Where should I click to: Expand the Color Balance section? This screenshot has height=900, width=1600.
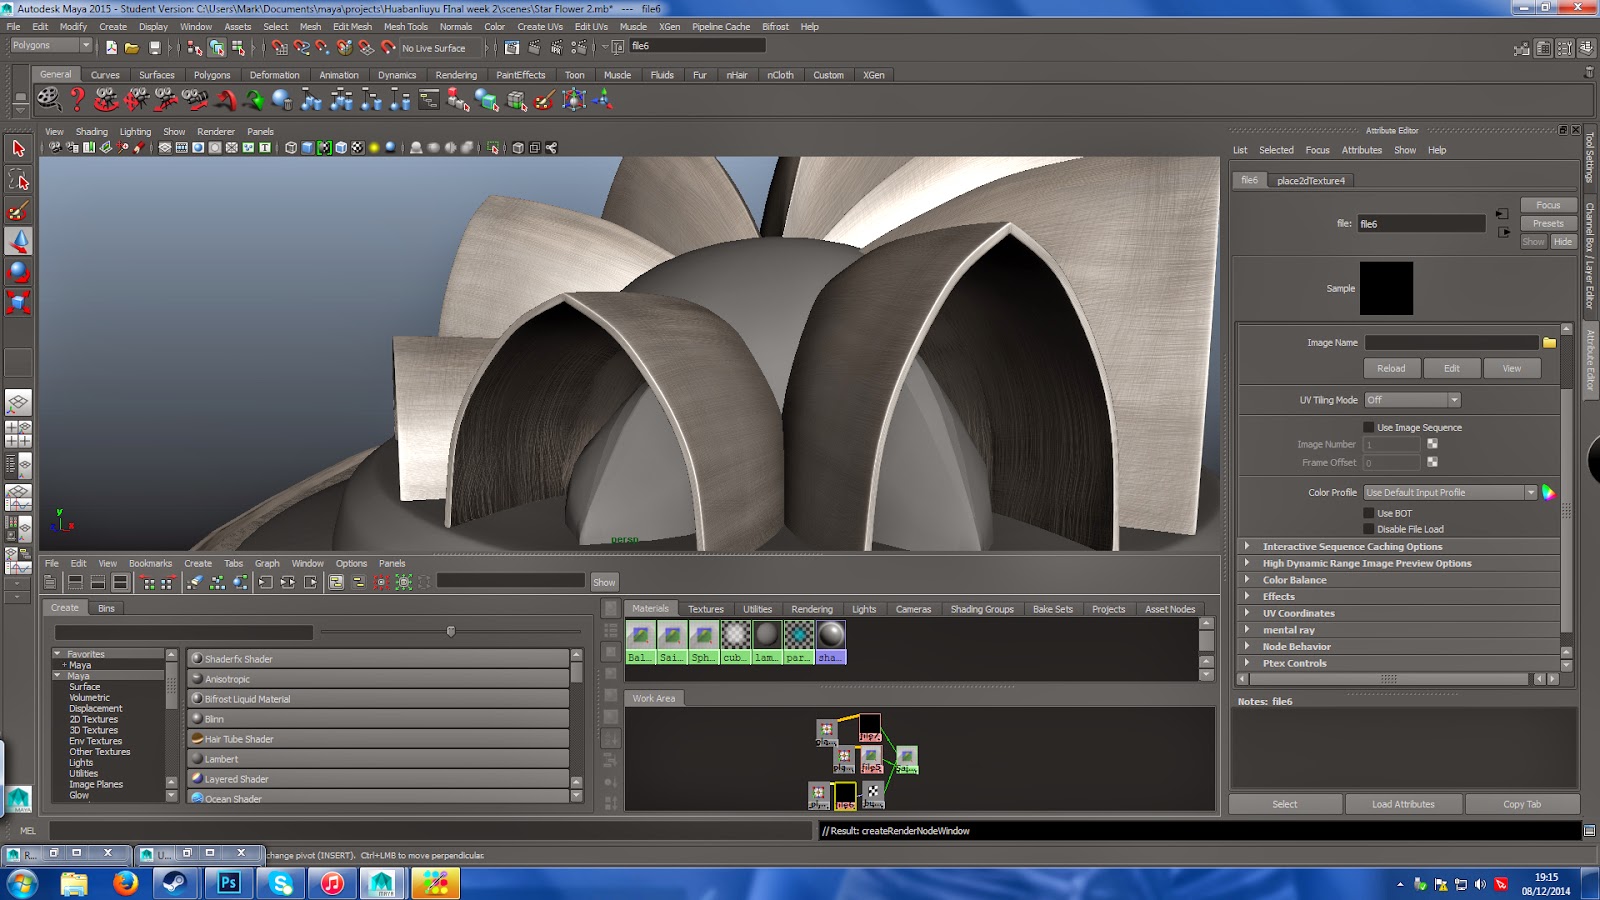1294,580
